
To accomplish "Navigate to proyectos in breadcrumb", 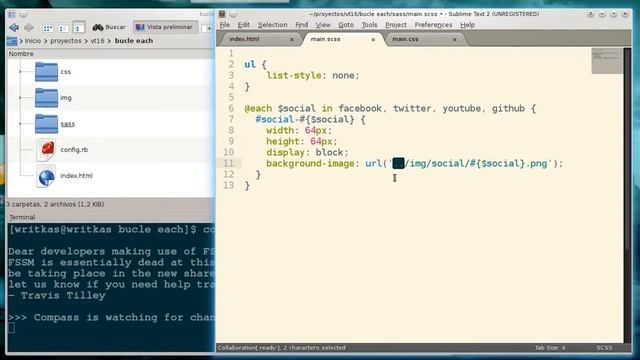I will (x=66, y=41).
